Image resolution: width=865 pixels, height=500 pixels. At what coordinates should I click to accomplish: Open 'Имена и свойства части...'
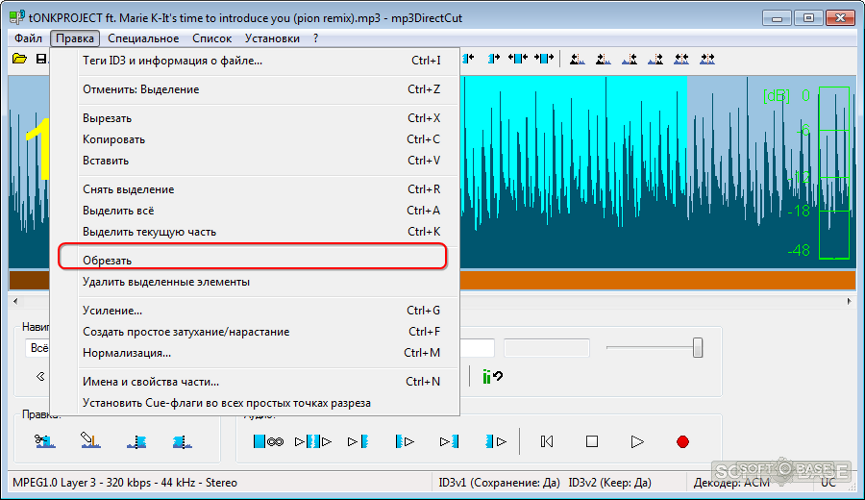pyautogui.click(x=254, y=381)
